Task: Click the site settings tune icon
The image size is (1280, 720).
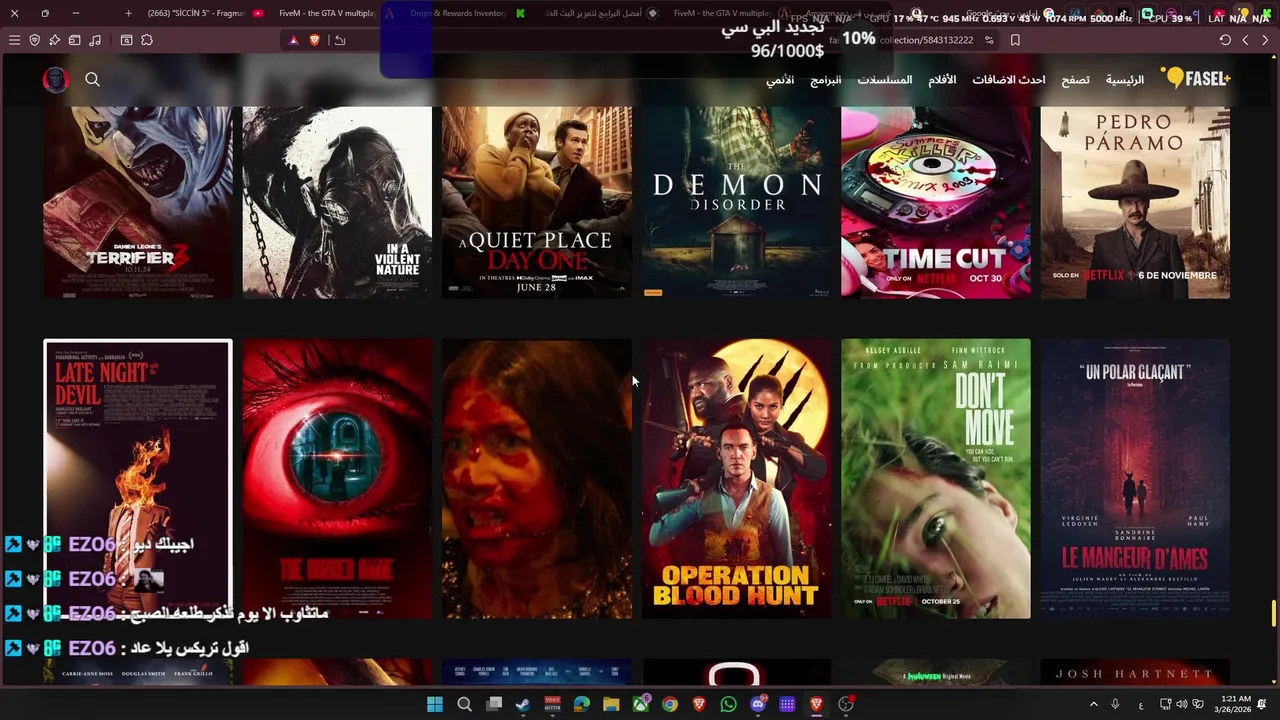Action: point(989,40)
